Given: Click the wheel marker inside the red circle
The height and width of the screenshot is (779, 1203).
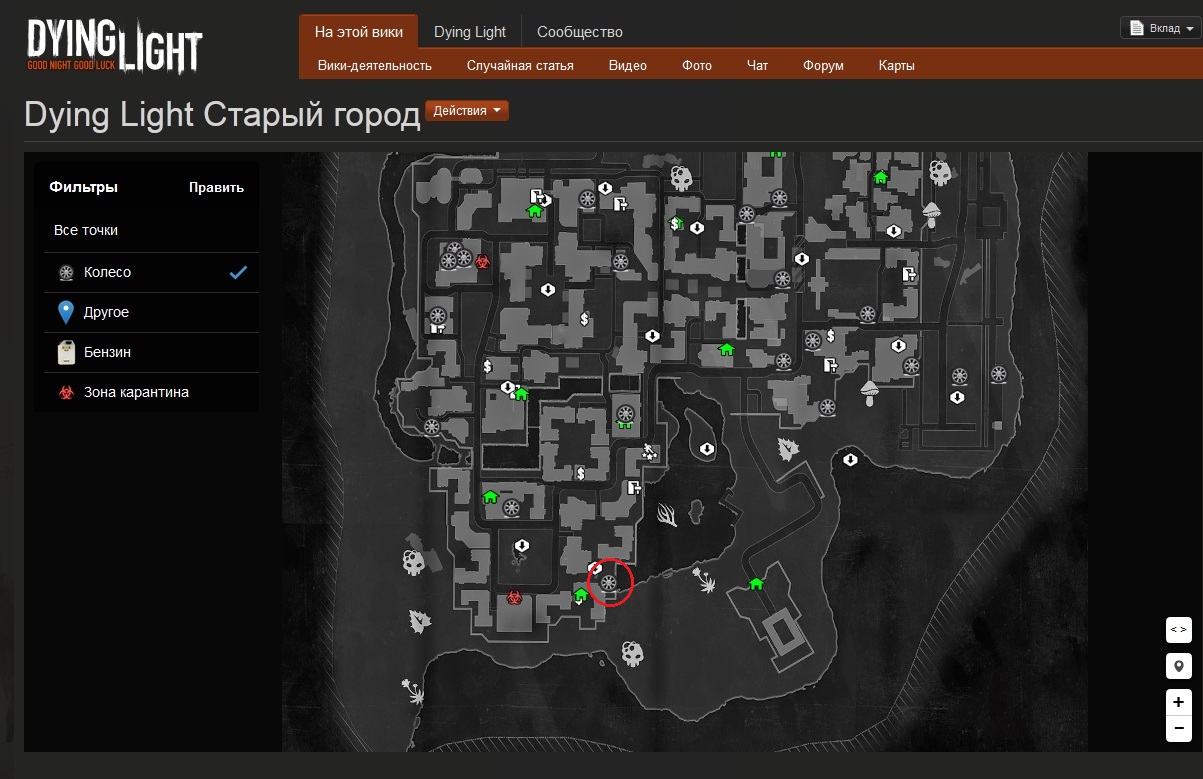Looking at the screenshot, I should [x=608, y=583].
